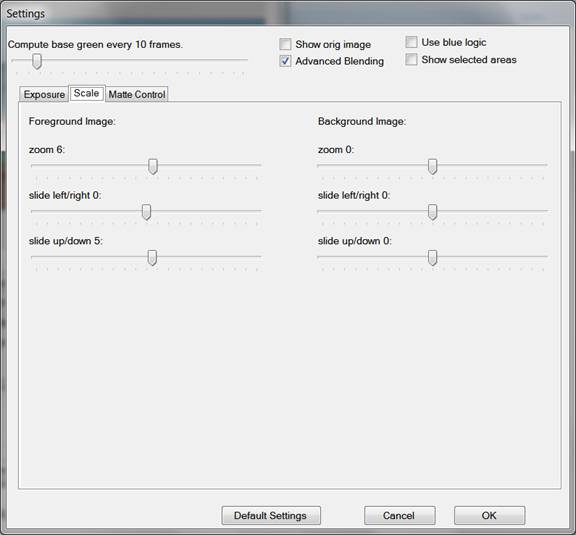Click the Background Image zoom slider handle
Viewport: 576px width, 535px height.
433,166
